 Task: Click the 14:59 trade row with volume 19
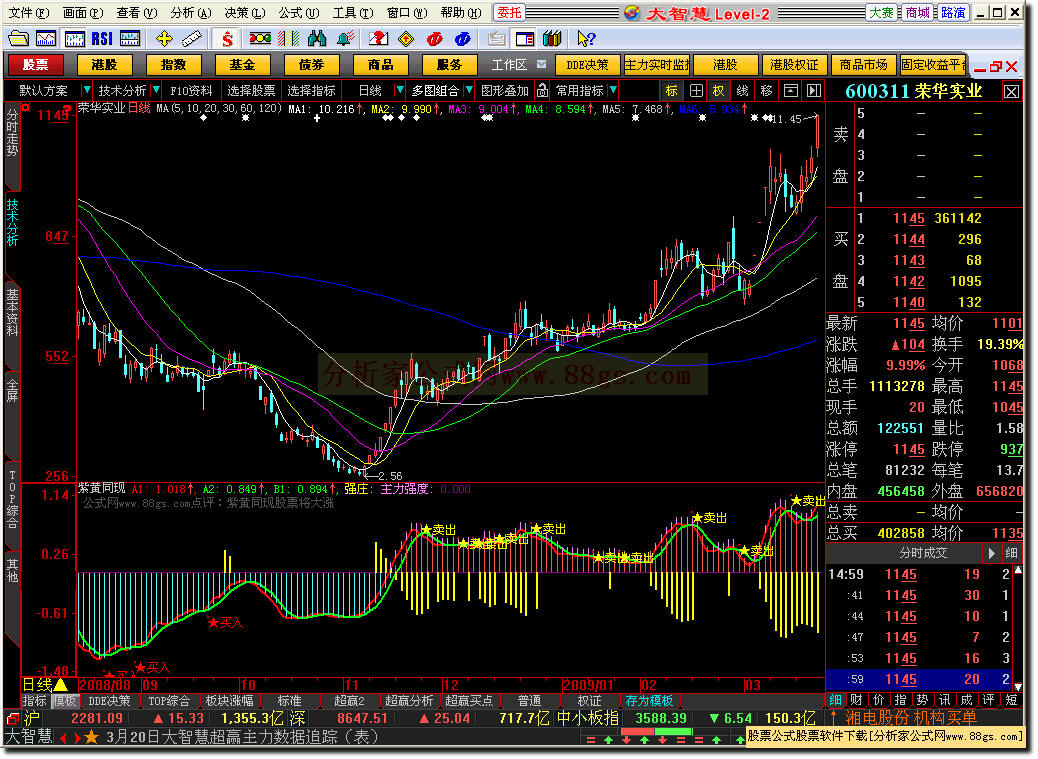[x=919, y=574]
